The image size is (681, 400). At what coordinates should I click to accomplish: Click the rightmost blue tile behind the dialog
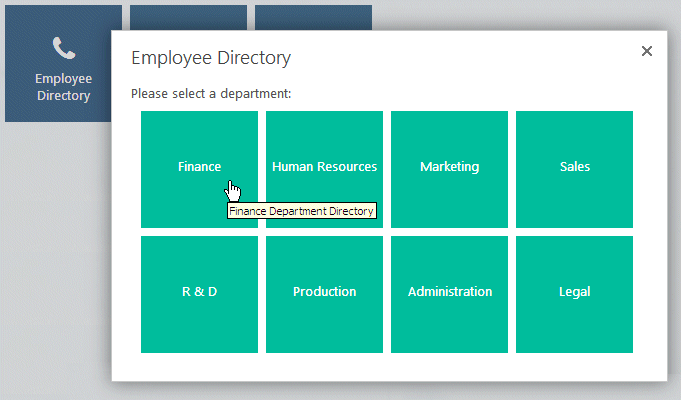[313, 17]
